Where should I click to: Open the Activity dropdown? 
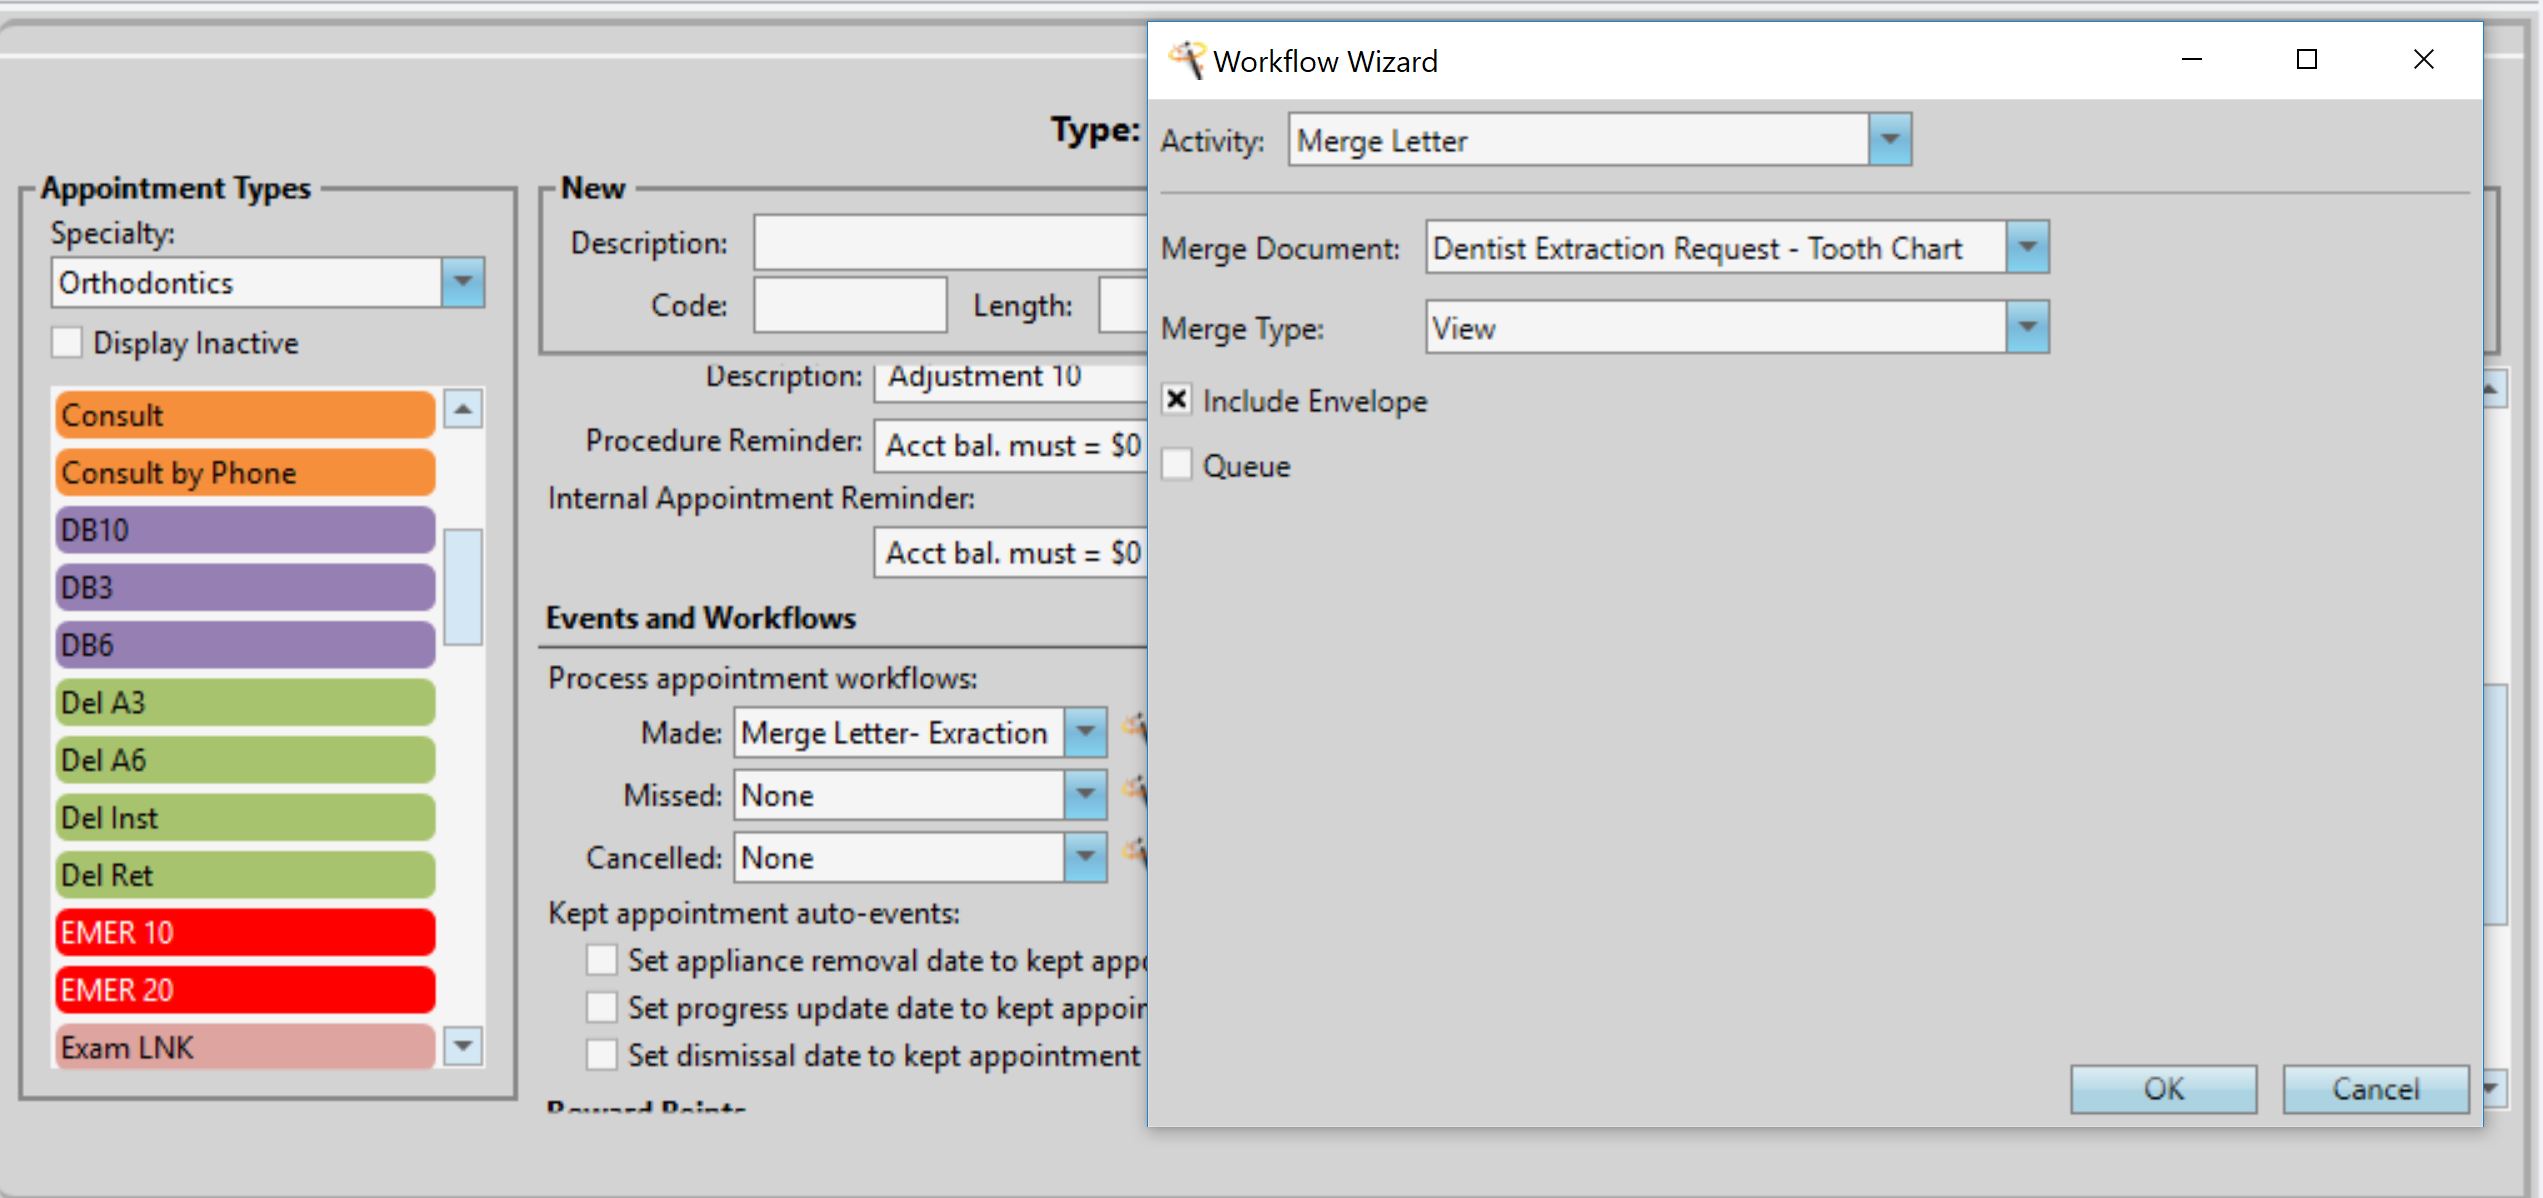click(1889, 140)
